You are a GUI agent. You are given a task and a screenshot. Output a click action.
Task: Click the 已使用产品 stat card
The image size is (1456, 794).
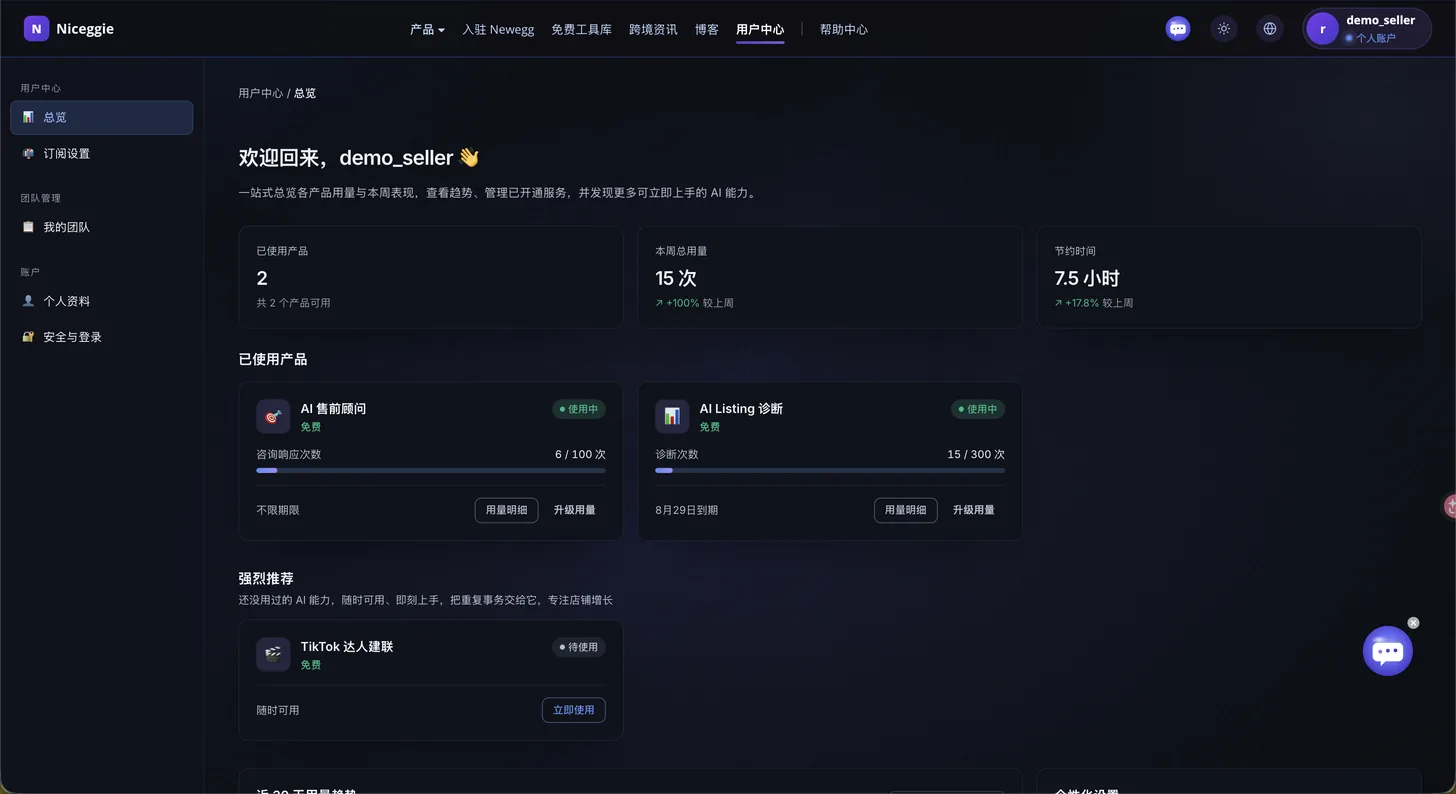coord(431,277)
